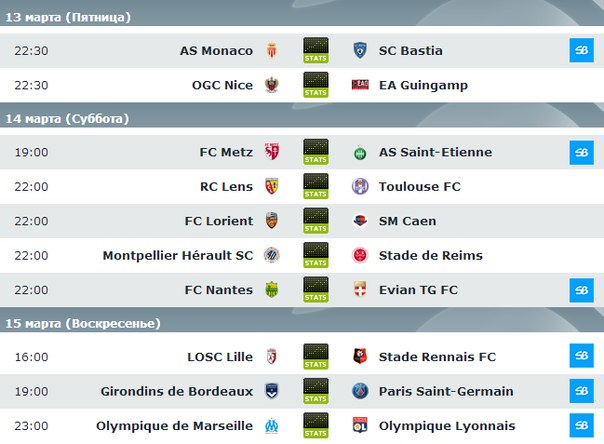Screen dimensions: 604x444
Task: Open the Girondins de Bordeaux team link
Action: 177,391
